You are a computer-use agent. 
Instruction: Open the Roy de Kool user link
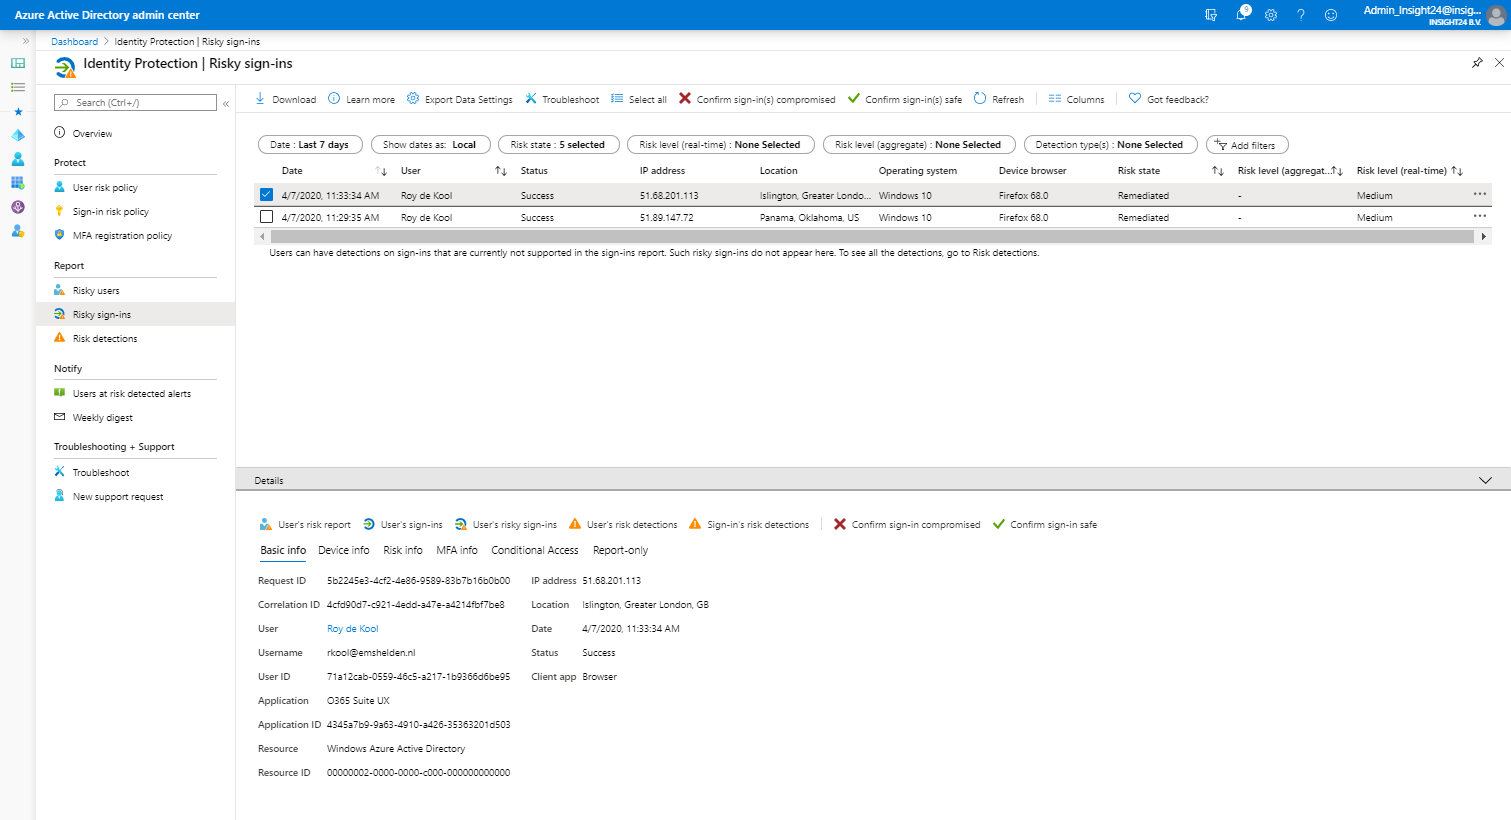pyautogui.click(x=352, y=629)
